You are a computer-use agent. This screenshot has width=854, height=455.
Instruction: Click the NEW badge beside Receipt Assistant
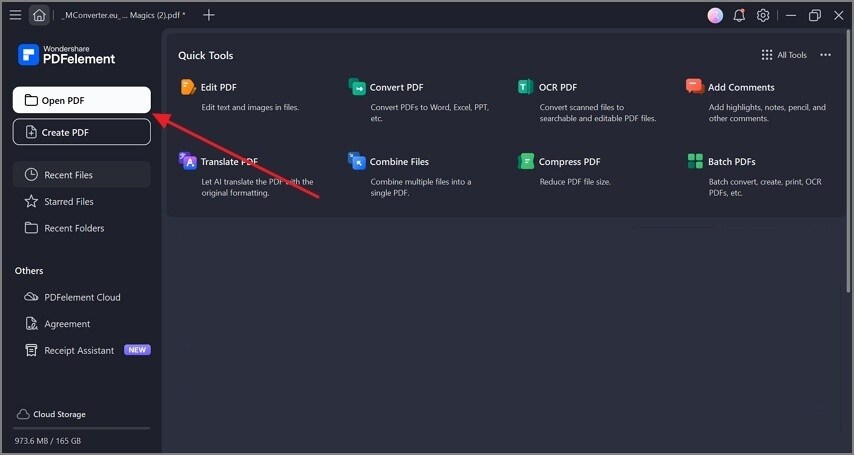[x=137, y=350]
